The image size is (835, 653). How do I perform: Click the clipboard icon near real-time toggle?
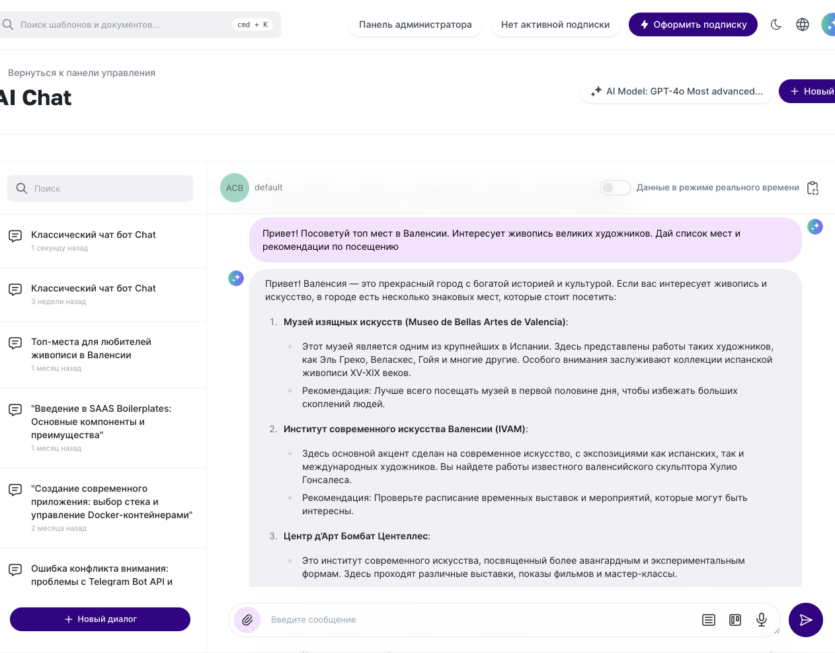pos(813,188)
